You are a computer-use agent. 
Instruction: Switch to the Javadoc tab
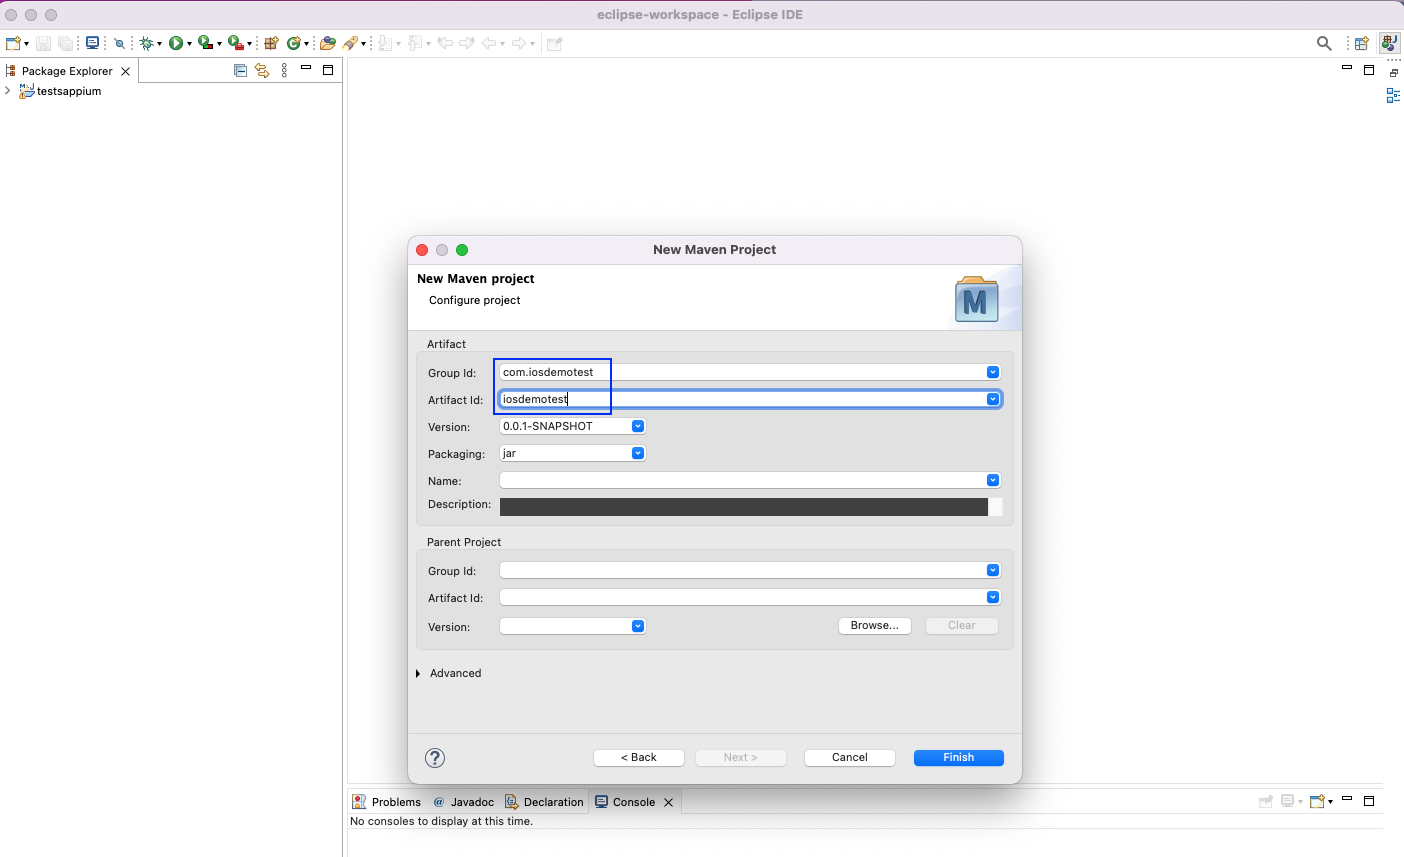coord(464,802)
